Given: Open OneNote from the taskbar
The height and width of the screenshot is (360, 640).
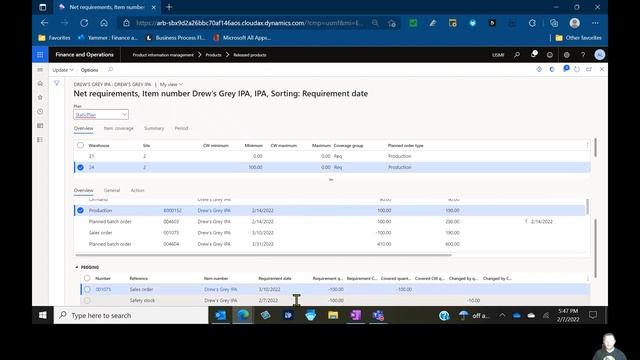Looking at the screenshot, I should (356, 315).
